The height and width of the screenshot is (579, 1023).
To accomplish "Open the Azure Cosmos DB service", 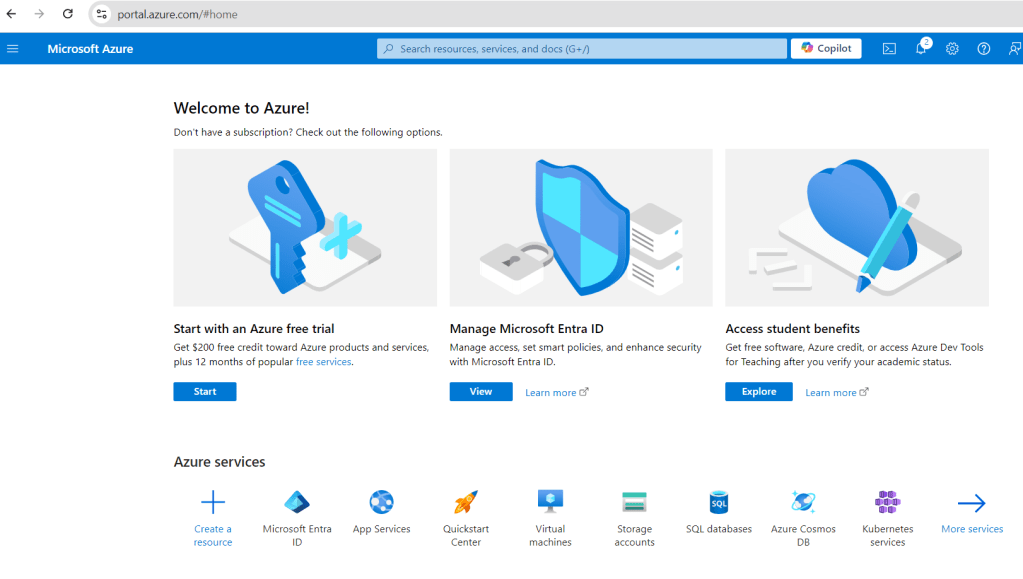I will (803, 503).
